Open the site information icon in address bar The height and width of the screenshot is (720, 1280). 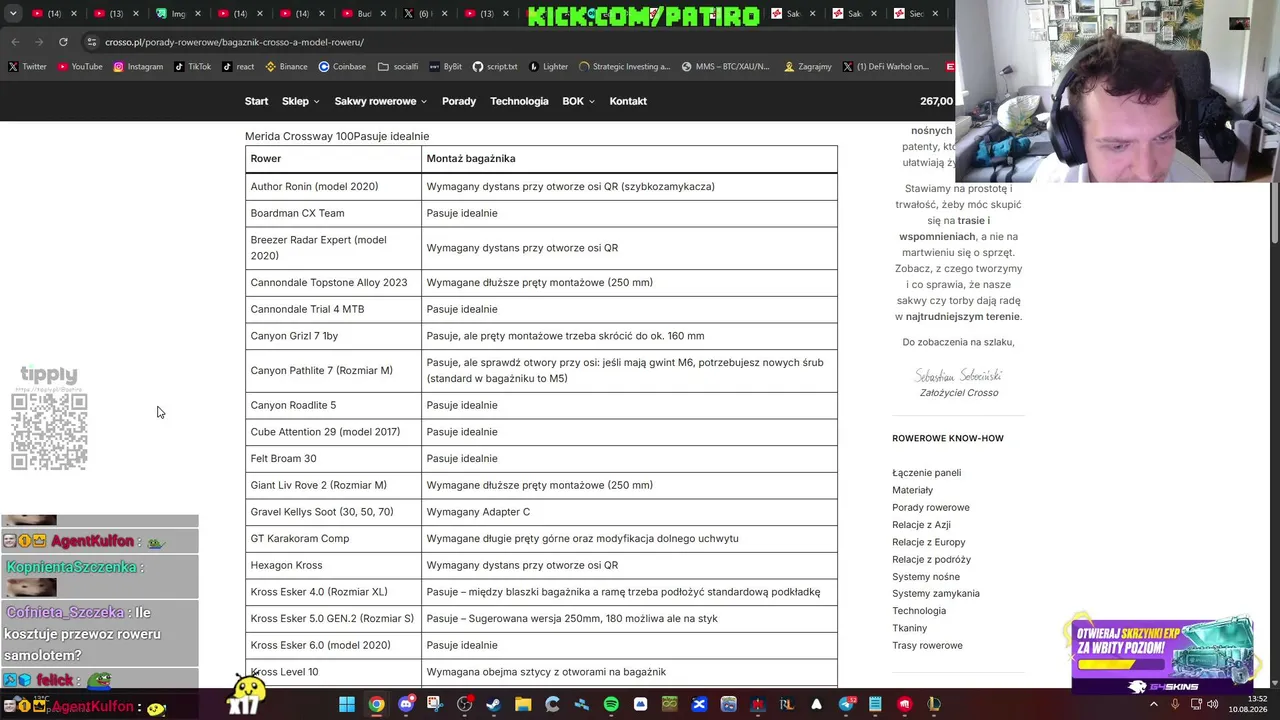coord(92,42)
